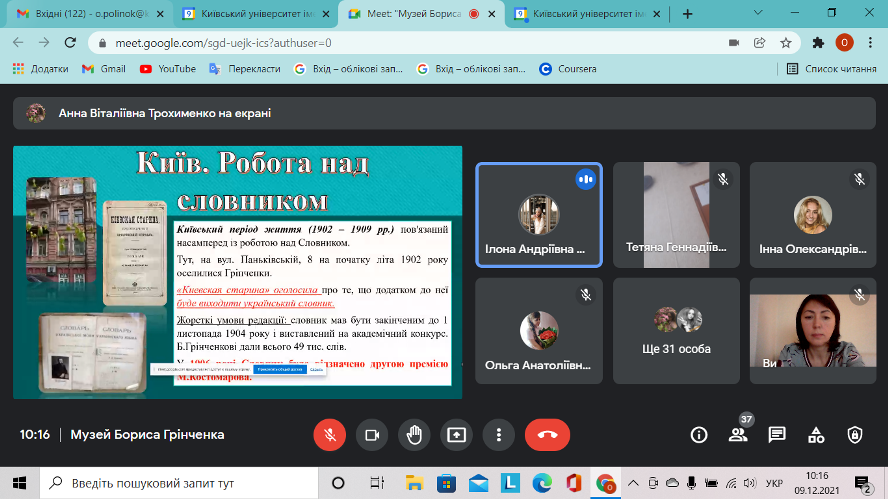
Task: Raise hand in the meeting
Action: (x=414, y=435)
